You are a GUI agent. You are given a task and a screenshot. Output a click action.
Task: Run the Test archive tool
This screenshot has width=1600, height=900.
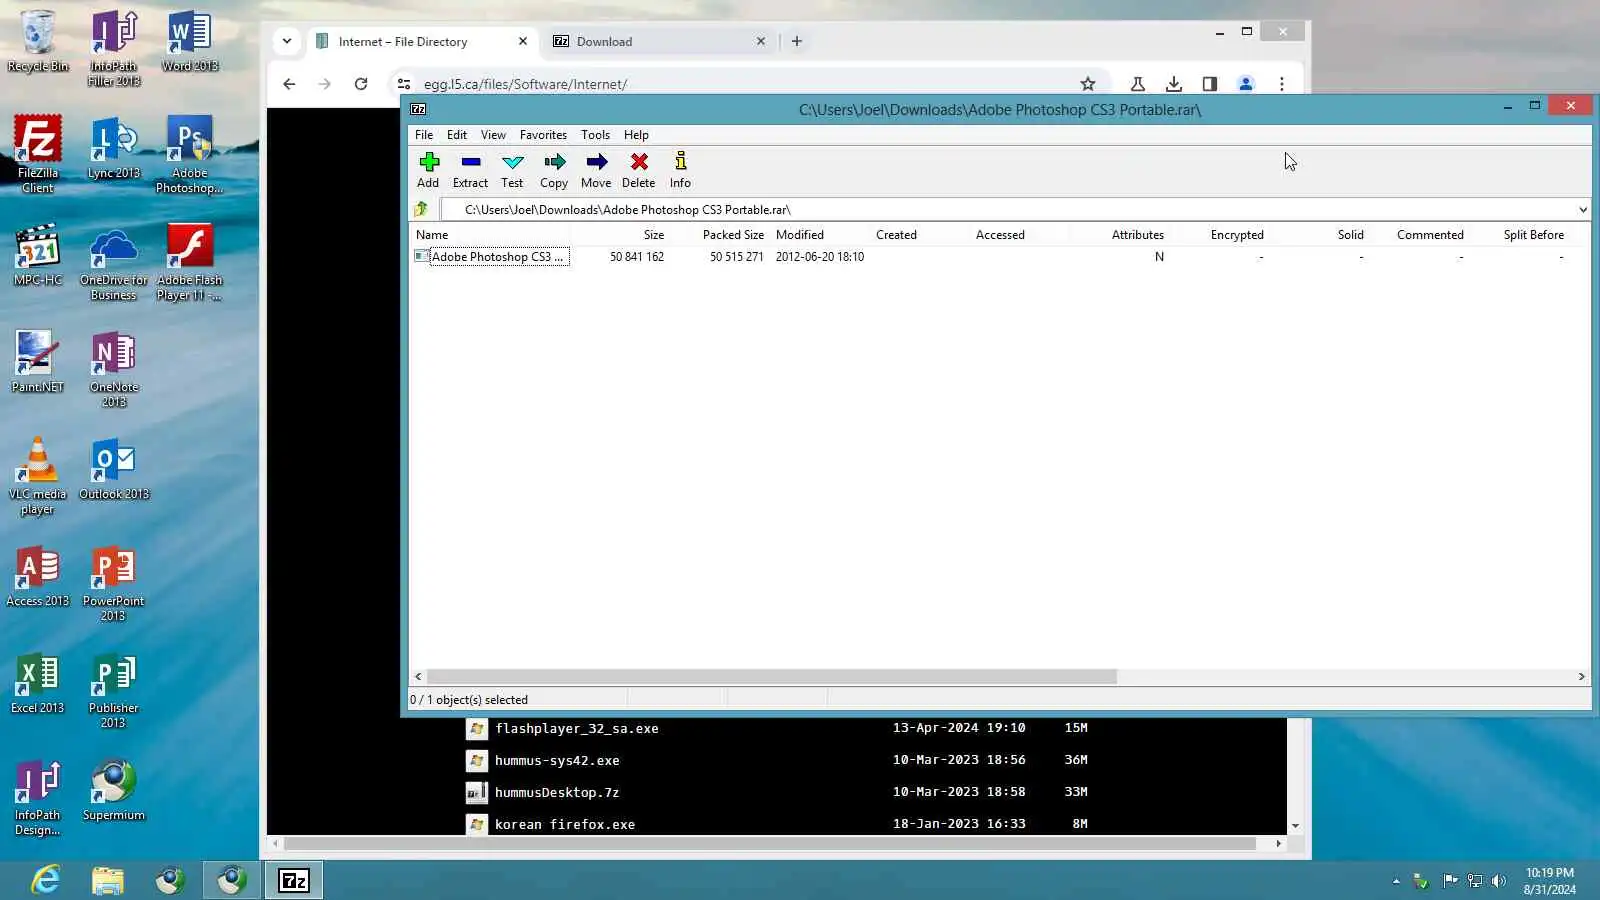tap(512, 169)
